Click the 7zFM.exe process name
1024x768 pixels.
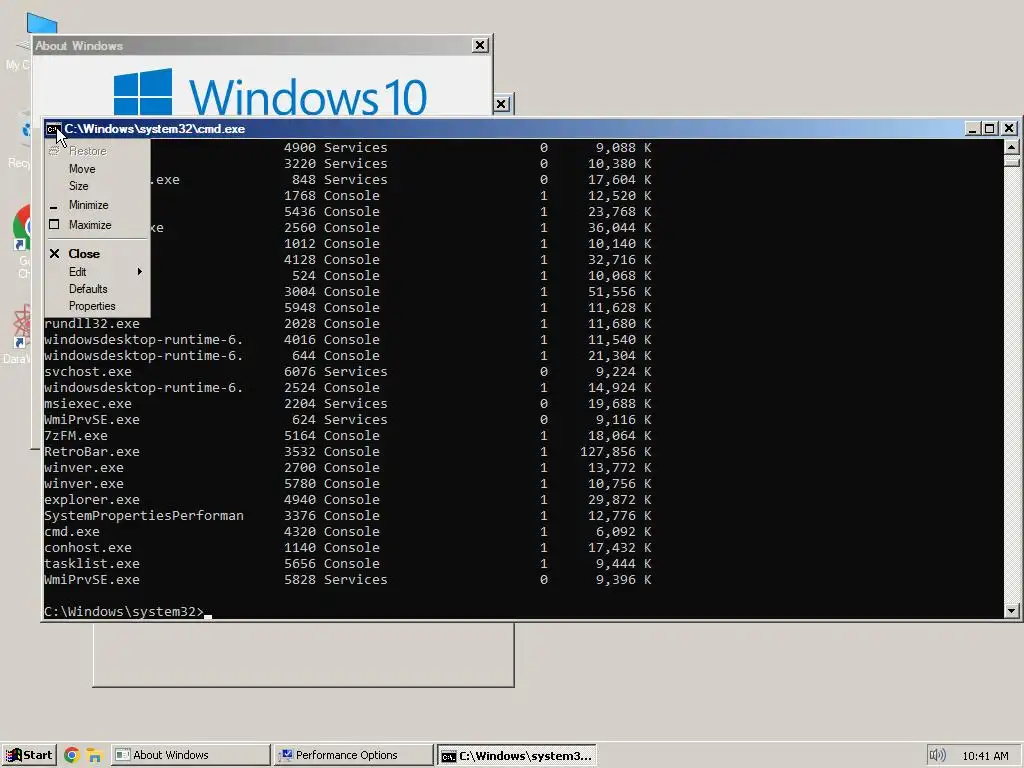coord(76,436)
